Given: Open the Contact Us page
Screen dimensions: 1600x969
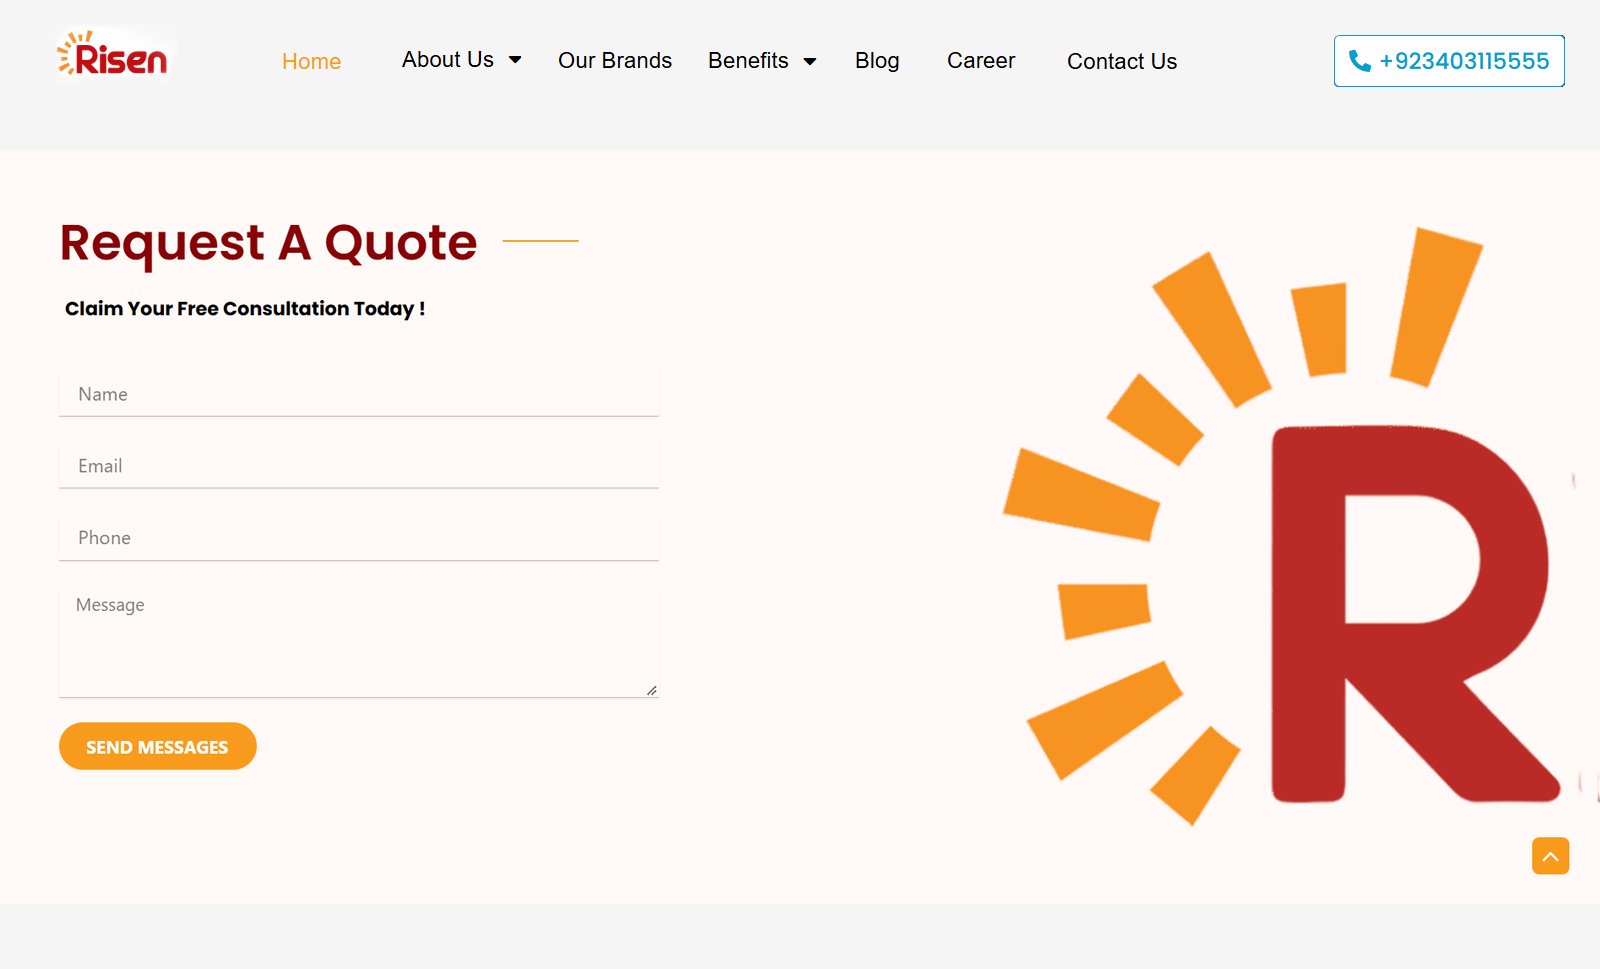Looking at the screenshot, I should (1122, 61).
